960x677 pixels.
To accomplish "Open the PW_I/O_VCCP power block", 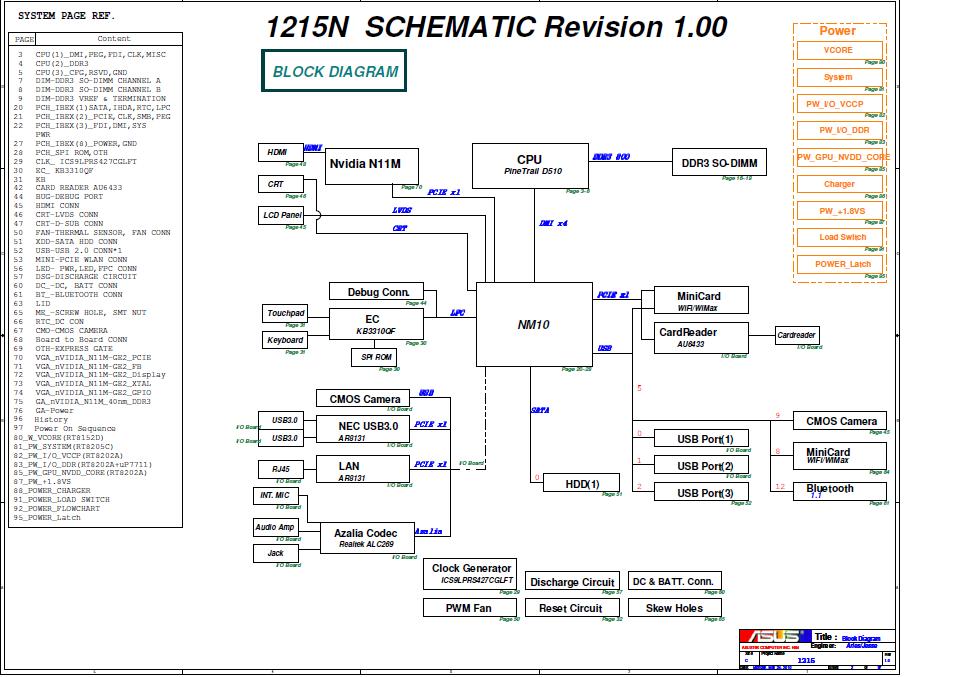I will [839, 104].
